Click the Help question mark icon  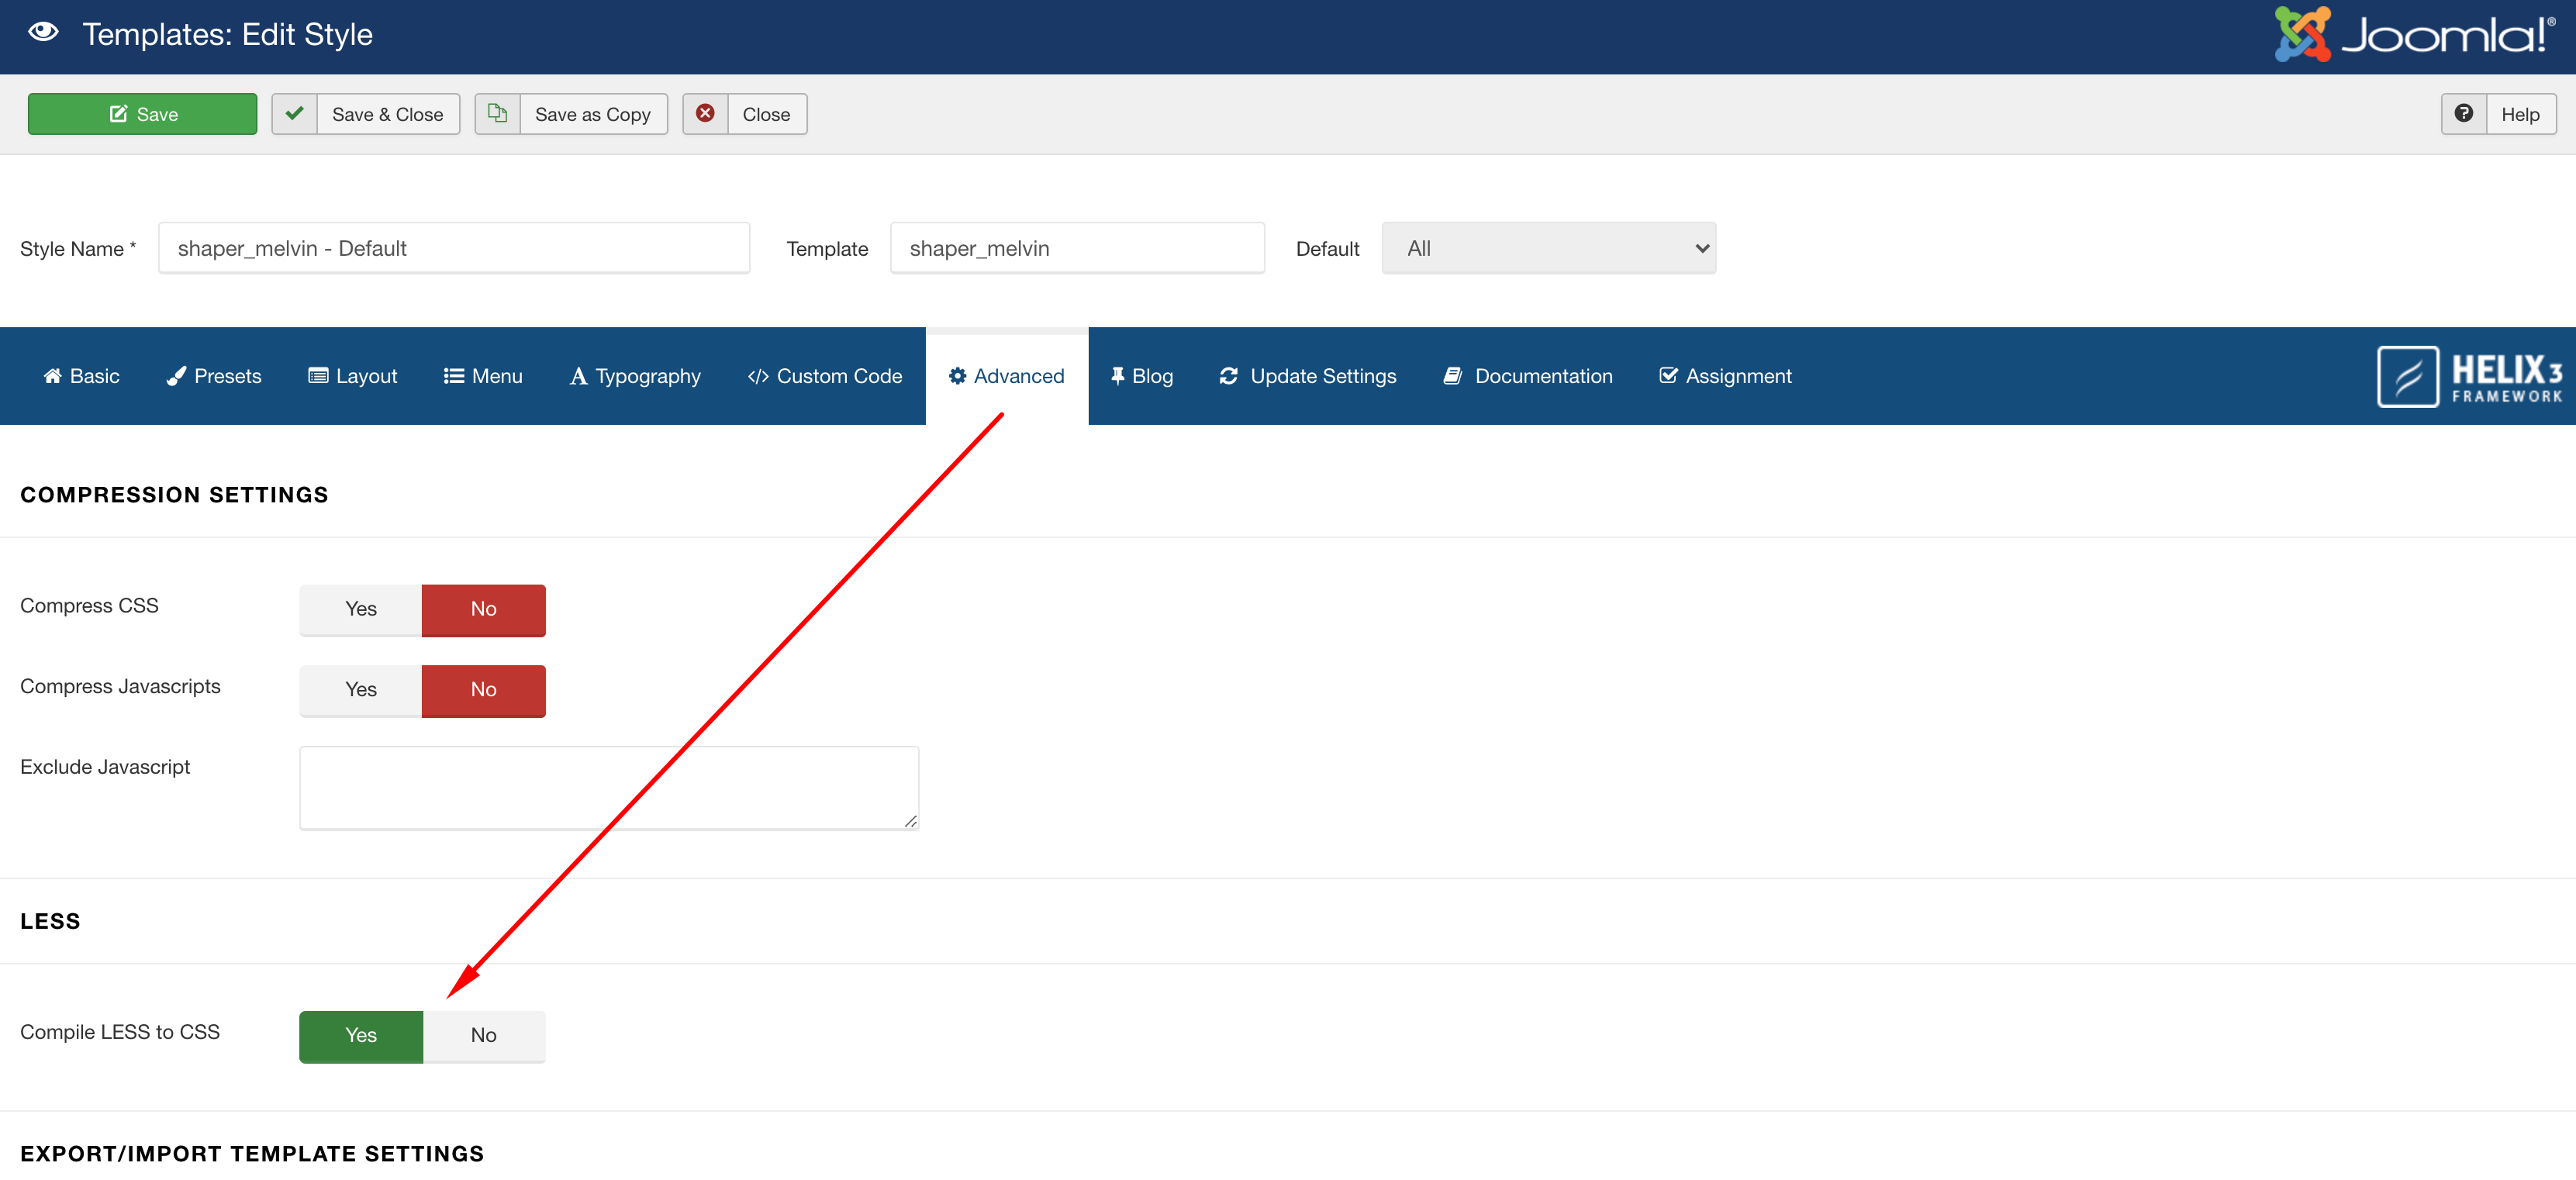pyautogui.click(x=2464, y=114)
